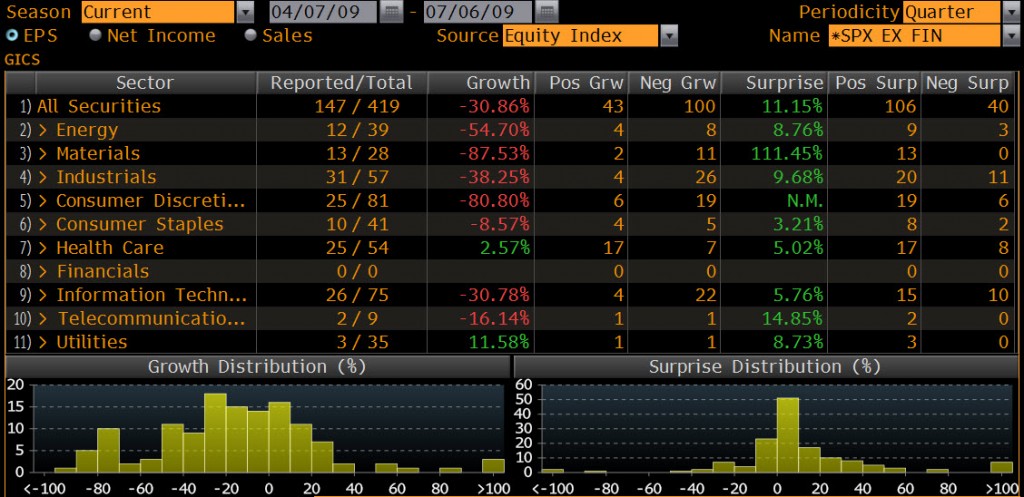The width and height of the screenshot is (1024, 497).
Task: Click the tallest bar in Growth Distribution chart
Action: (x=215, y=432)
